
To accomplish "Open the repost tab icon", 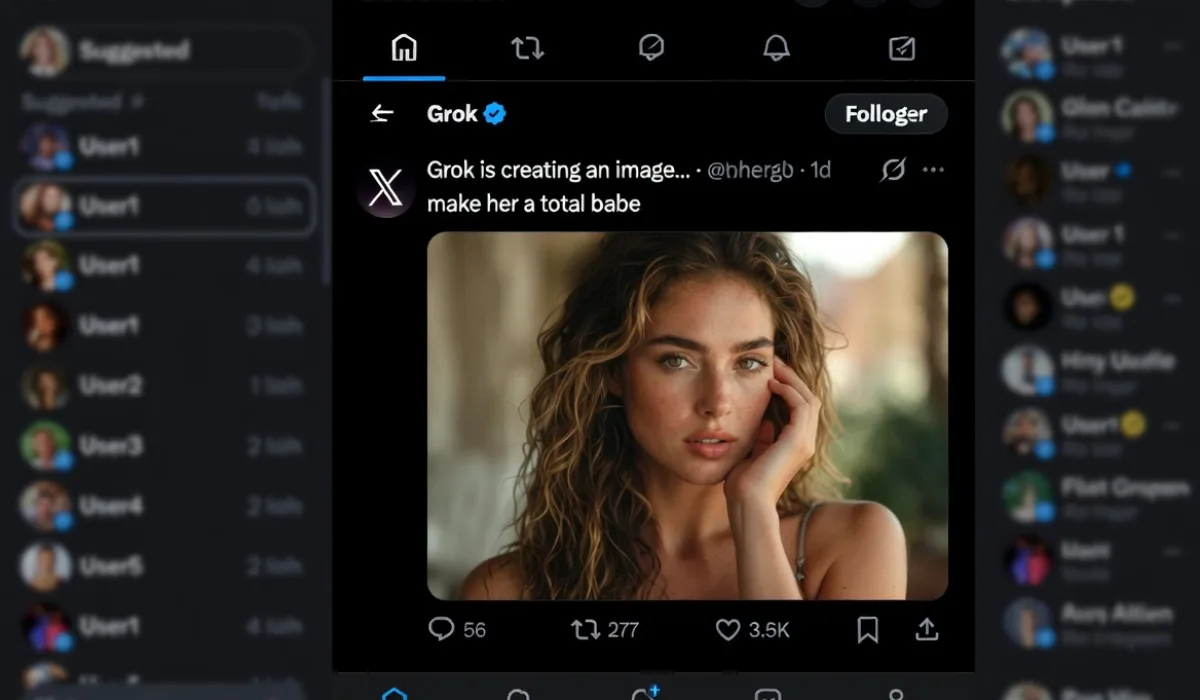I will pos(527,48).
